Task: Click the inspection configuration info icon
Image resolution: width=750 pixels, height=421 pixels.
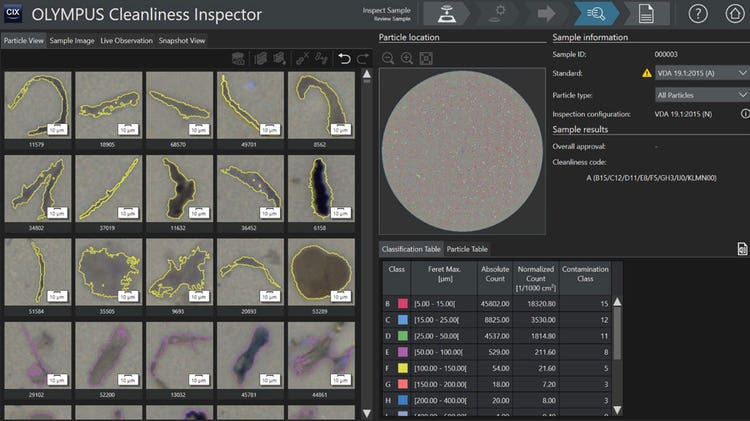Action: [x=746, y=113]
